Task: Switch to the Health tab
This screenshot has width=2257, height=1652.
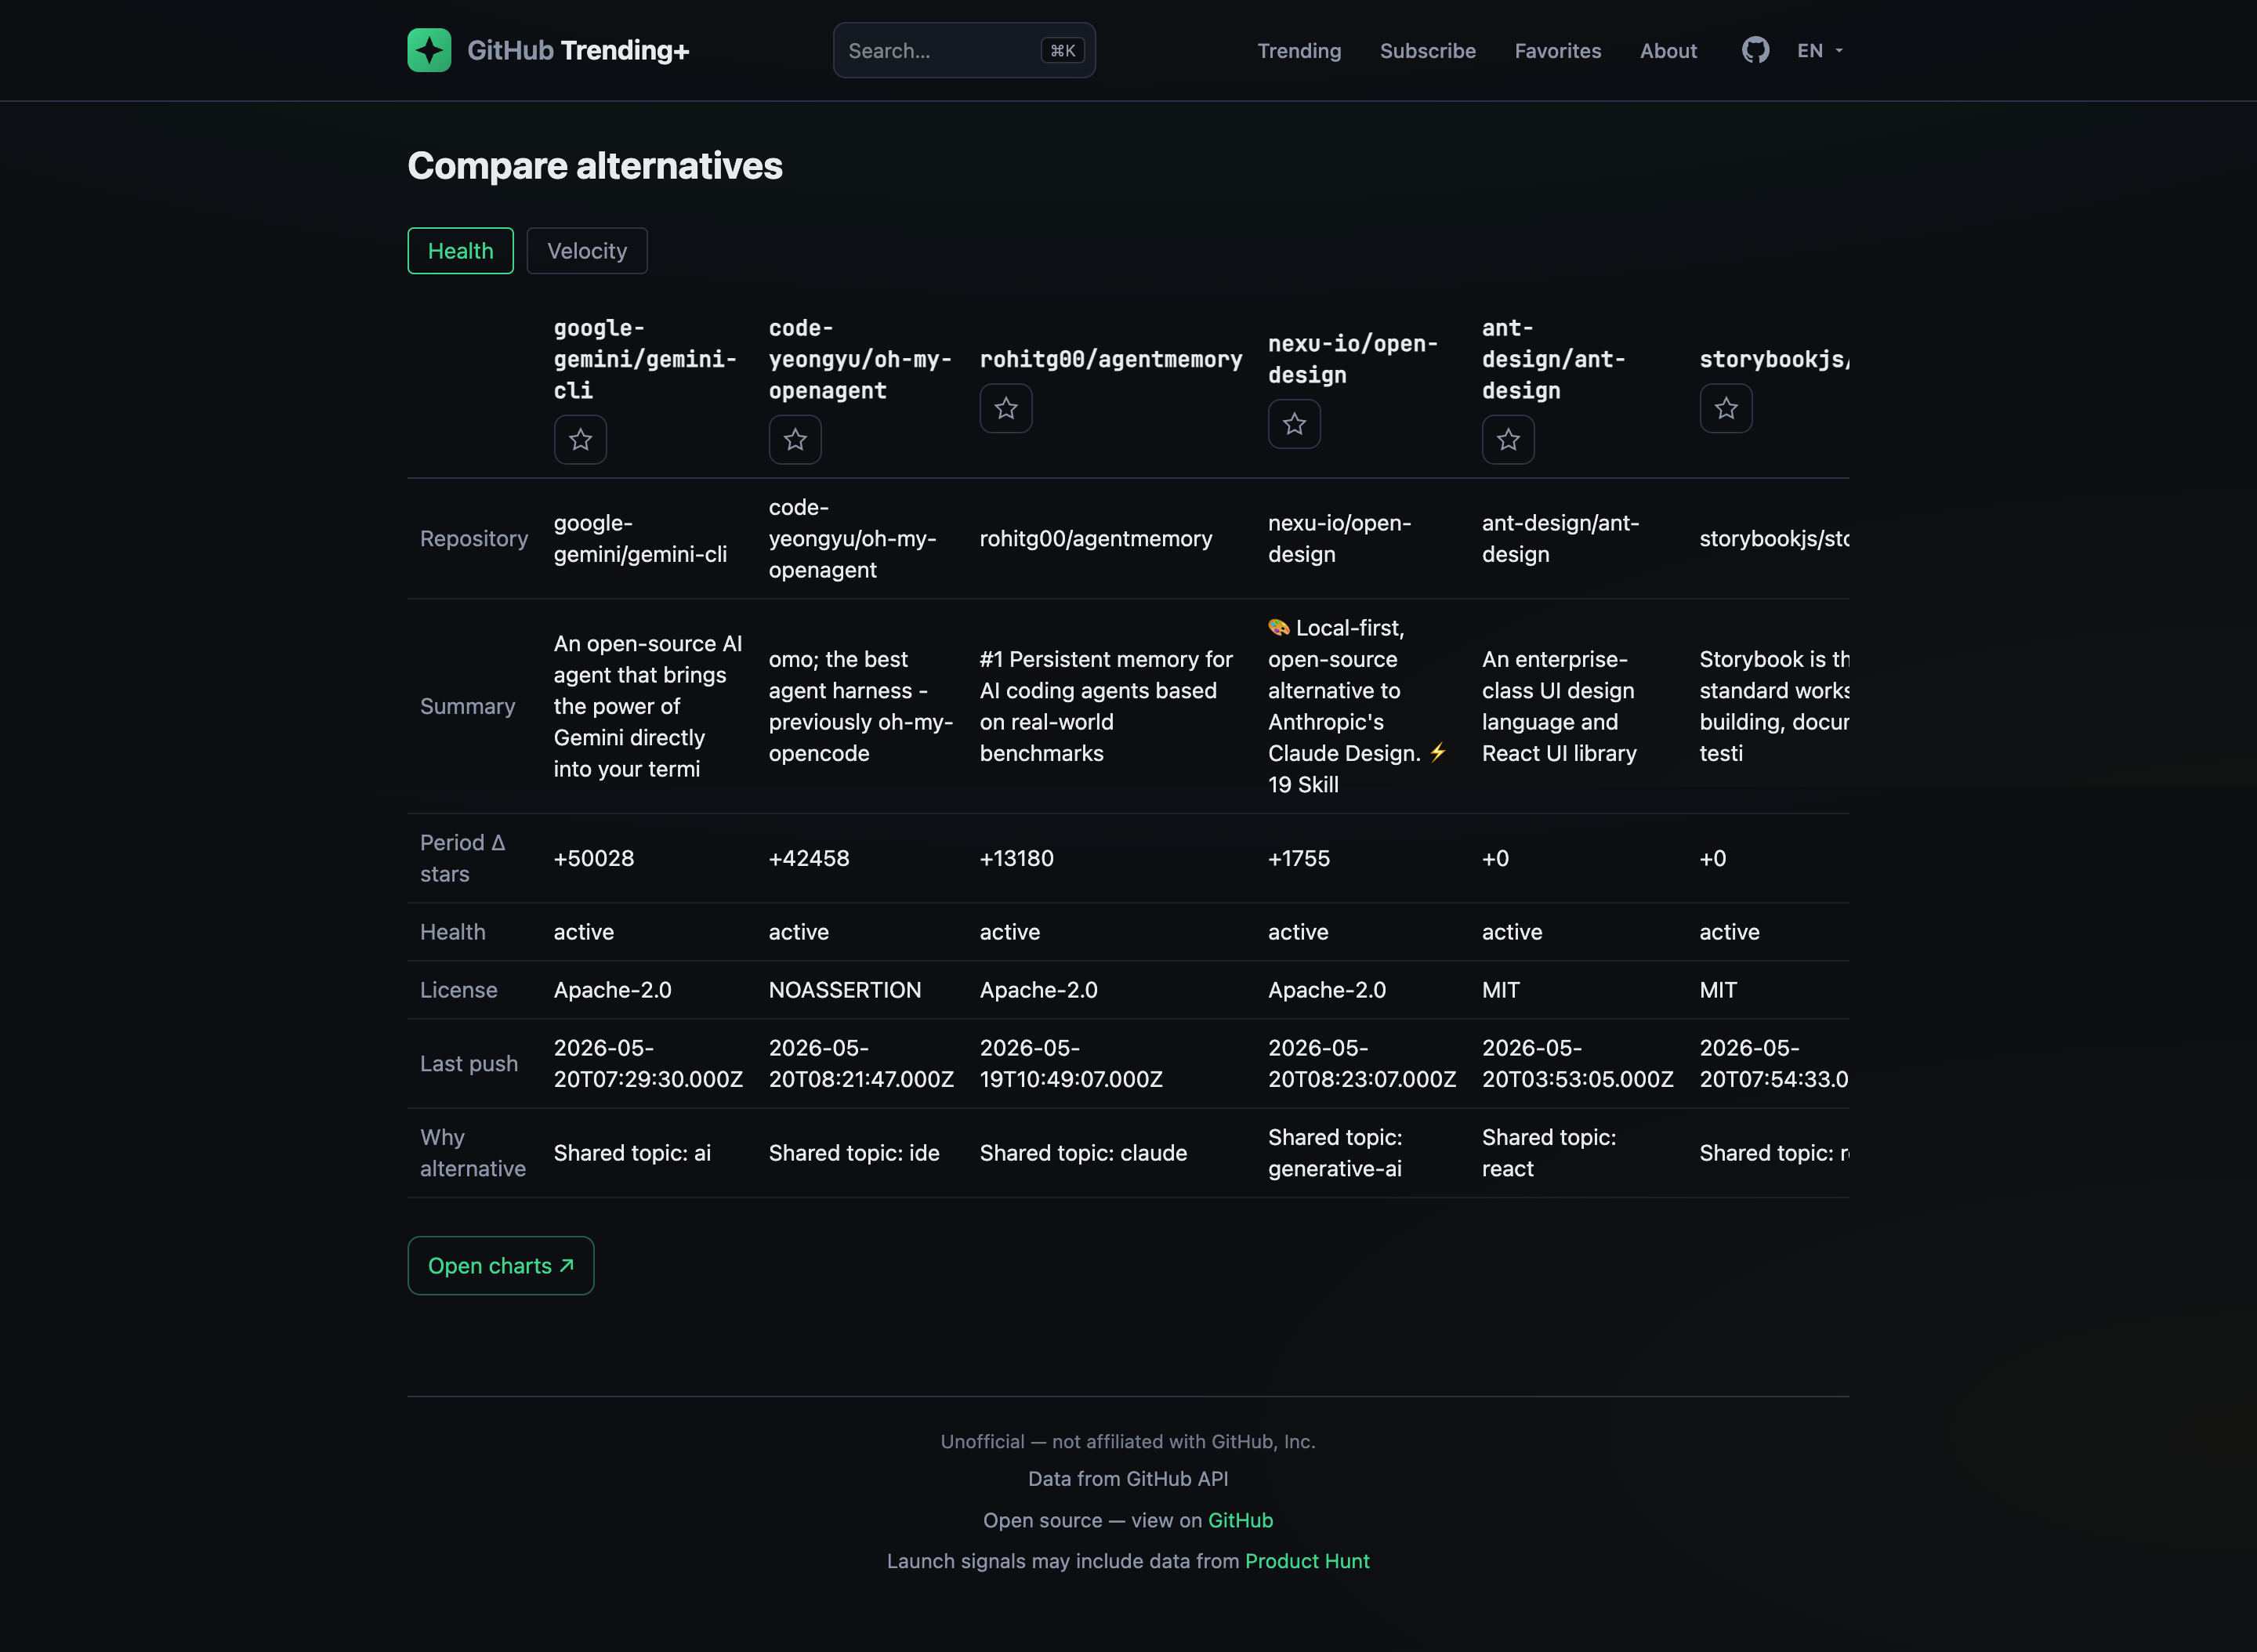Action: [460, 251]
